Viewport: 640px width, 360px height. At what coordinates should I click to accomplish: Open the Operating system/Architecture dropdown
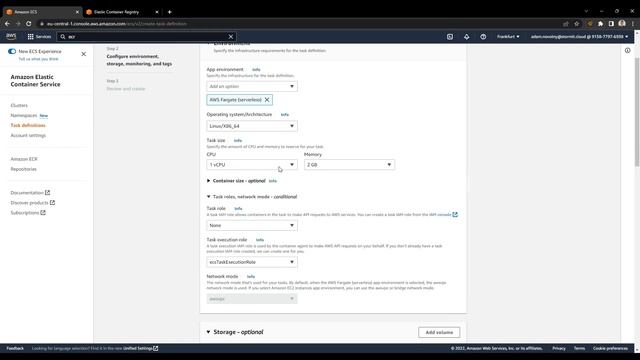click(252, 126)
